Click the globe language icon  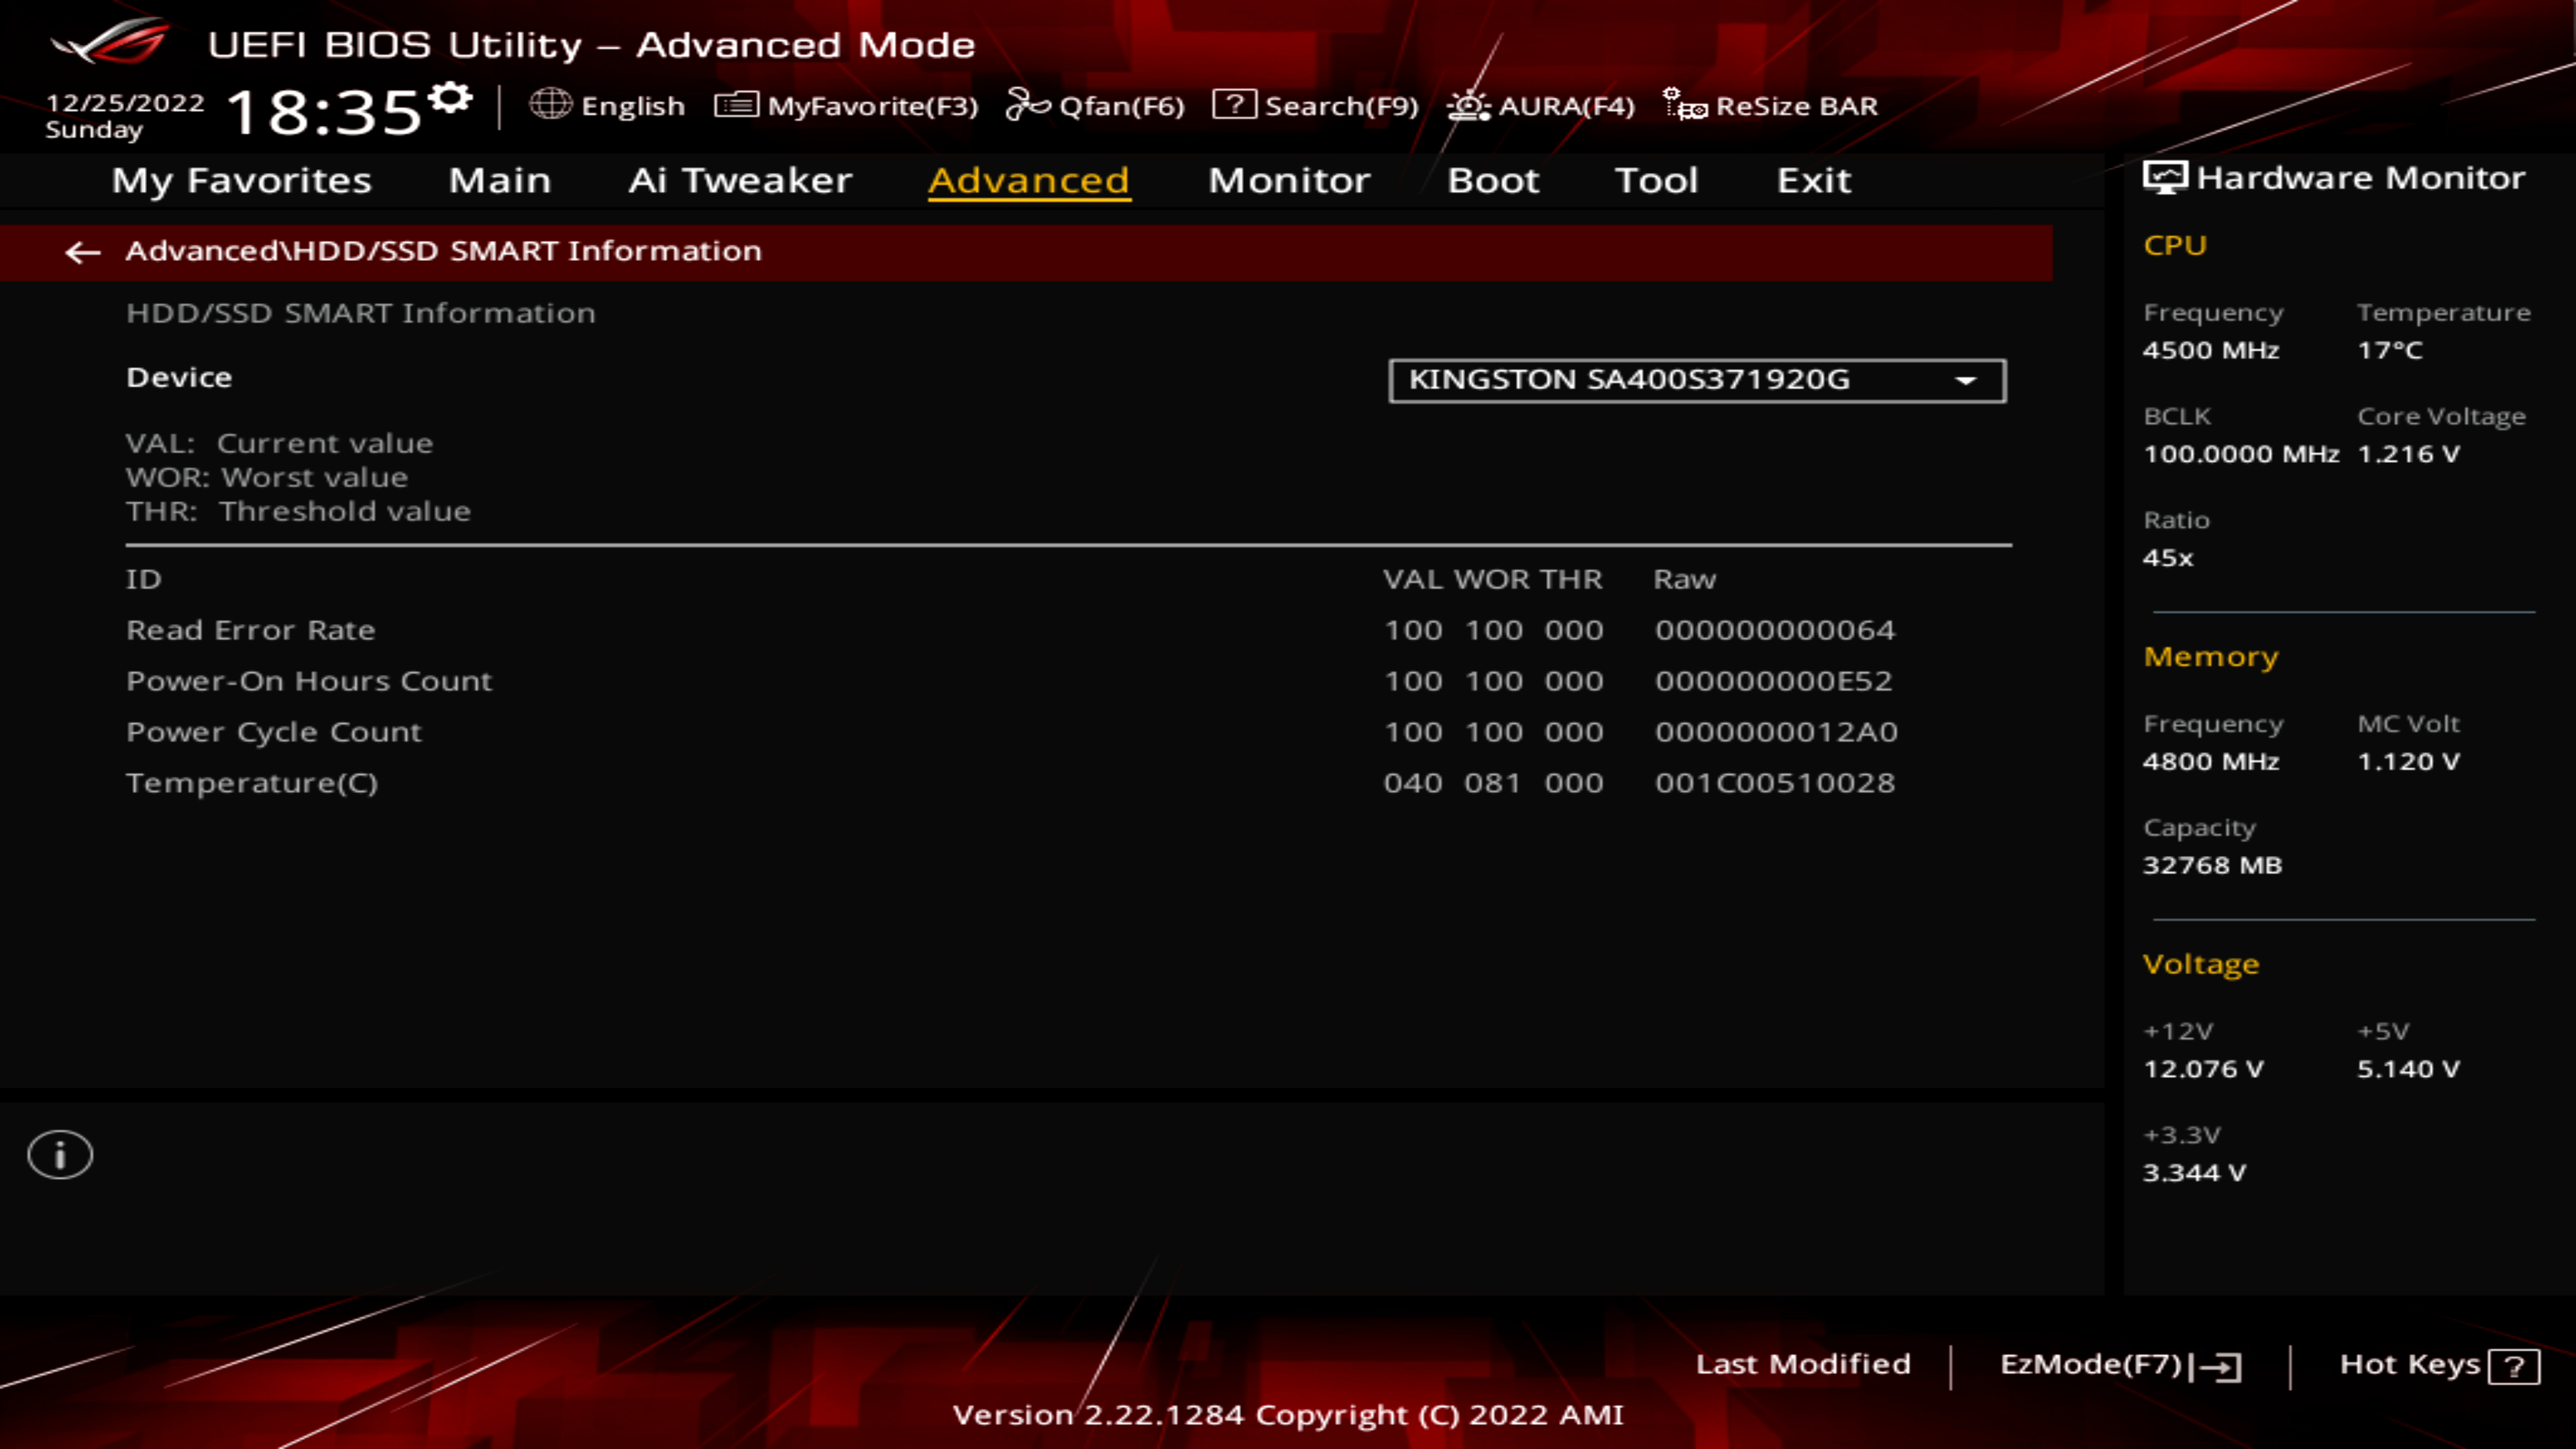(550, 104)
